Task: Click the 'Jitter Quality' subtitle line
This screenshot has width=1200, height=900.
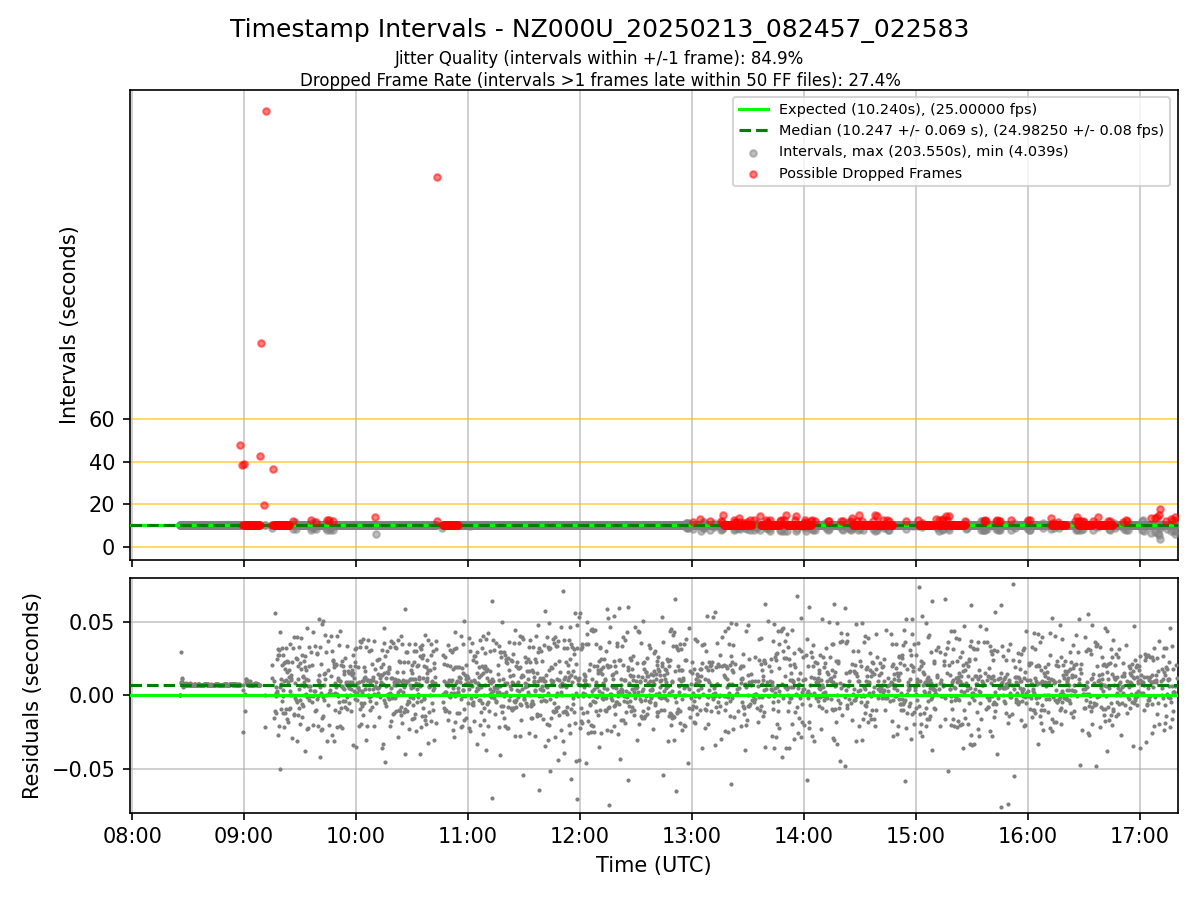Action: click(599, 58)
